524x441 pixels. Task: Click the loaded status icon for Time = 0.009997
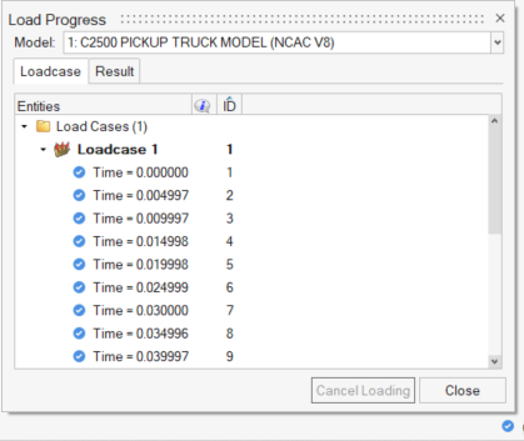79,218
